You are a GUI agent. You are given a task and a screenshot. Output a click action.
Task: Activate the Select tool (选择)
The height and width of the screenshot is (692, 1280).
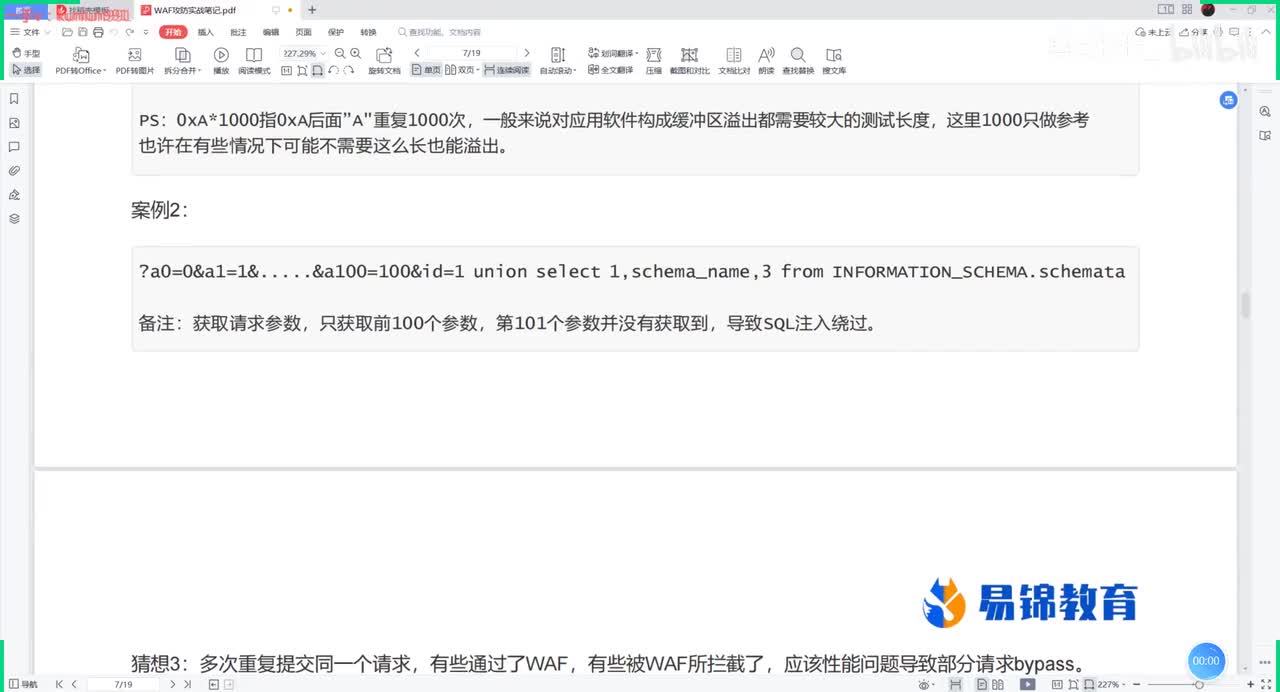pyautogui.click(x=26, y=70)
